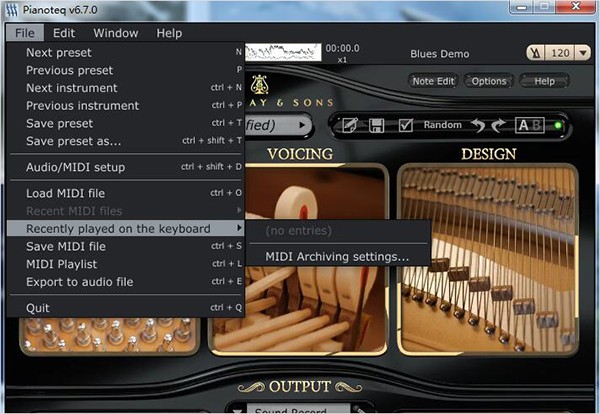The width and height of the screenshot is (600, 414).
Task: Open the Help menu in menu bar
Action: click(x=169, y=33)
